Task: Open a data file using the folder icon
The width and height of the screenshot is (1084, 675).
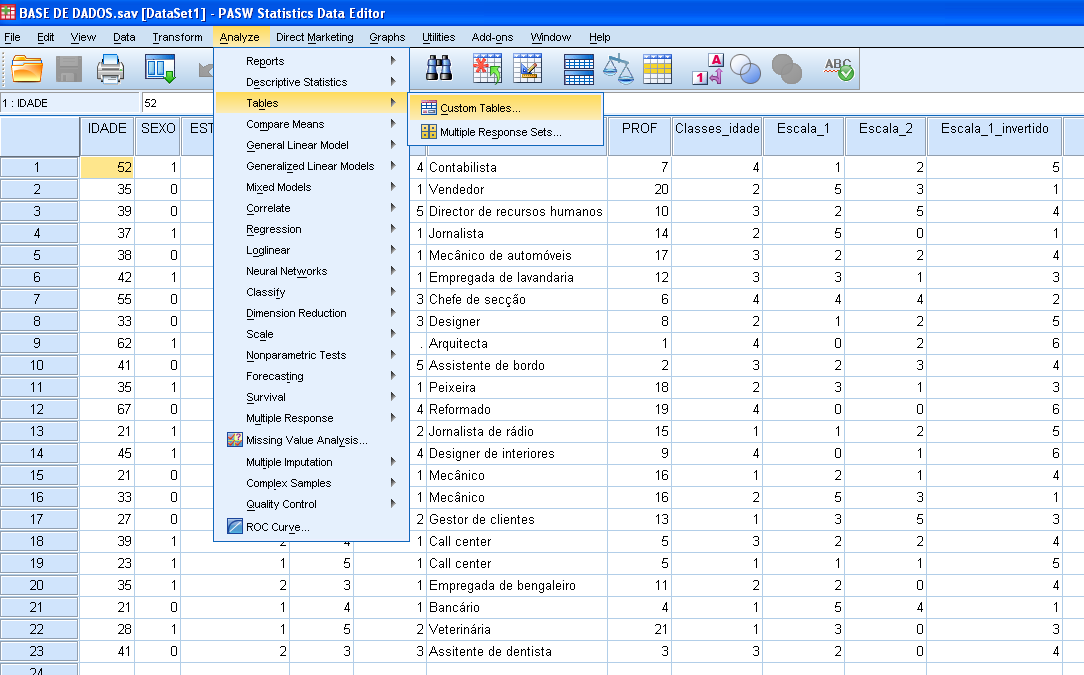Action: coord(27,70)
